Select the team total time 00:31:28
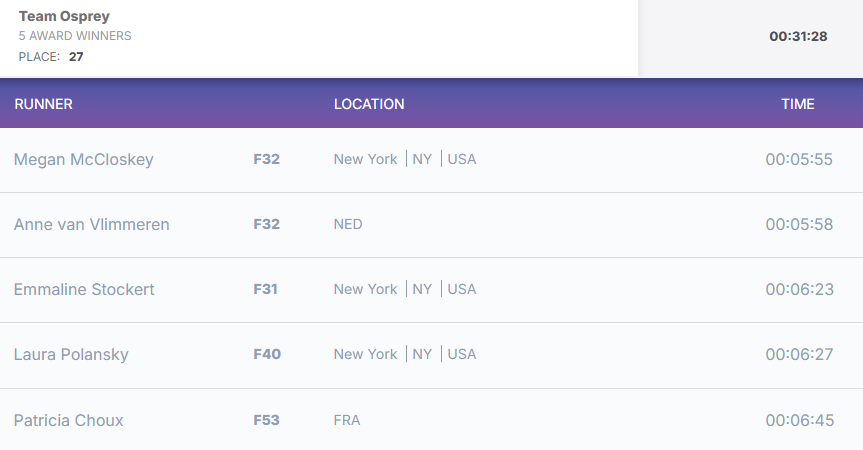The height and width of the screenshot is (450, 863). (799, 36)
